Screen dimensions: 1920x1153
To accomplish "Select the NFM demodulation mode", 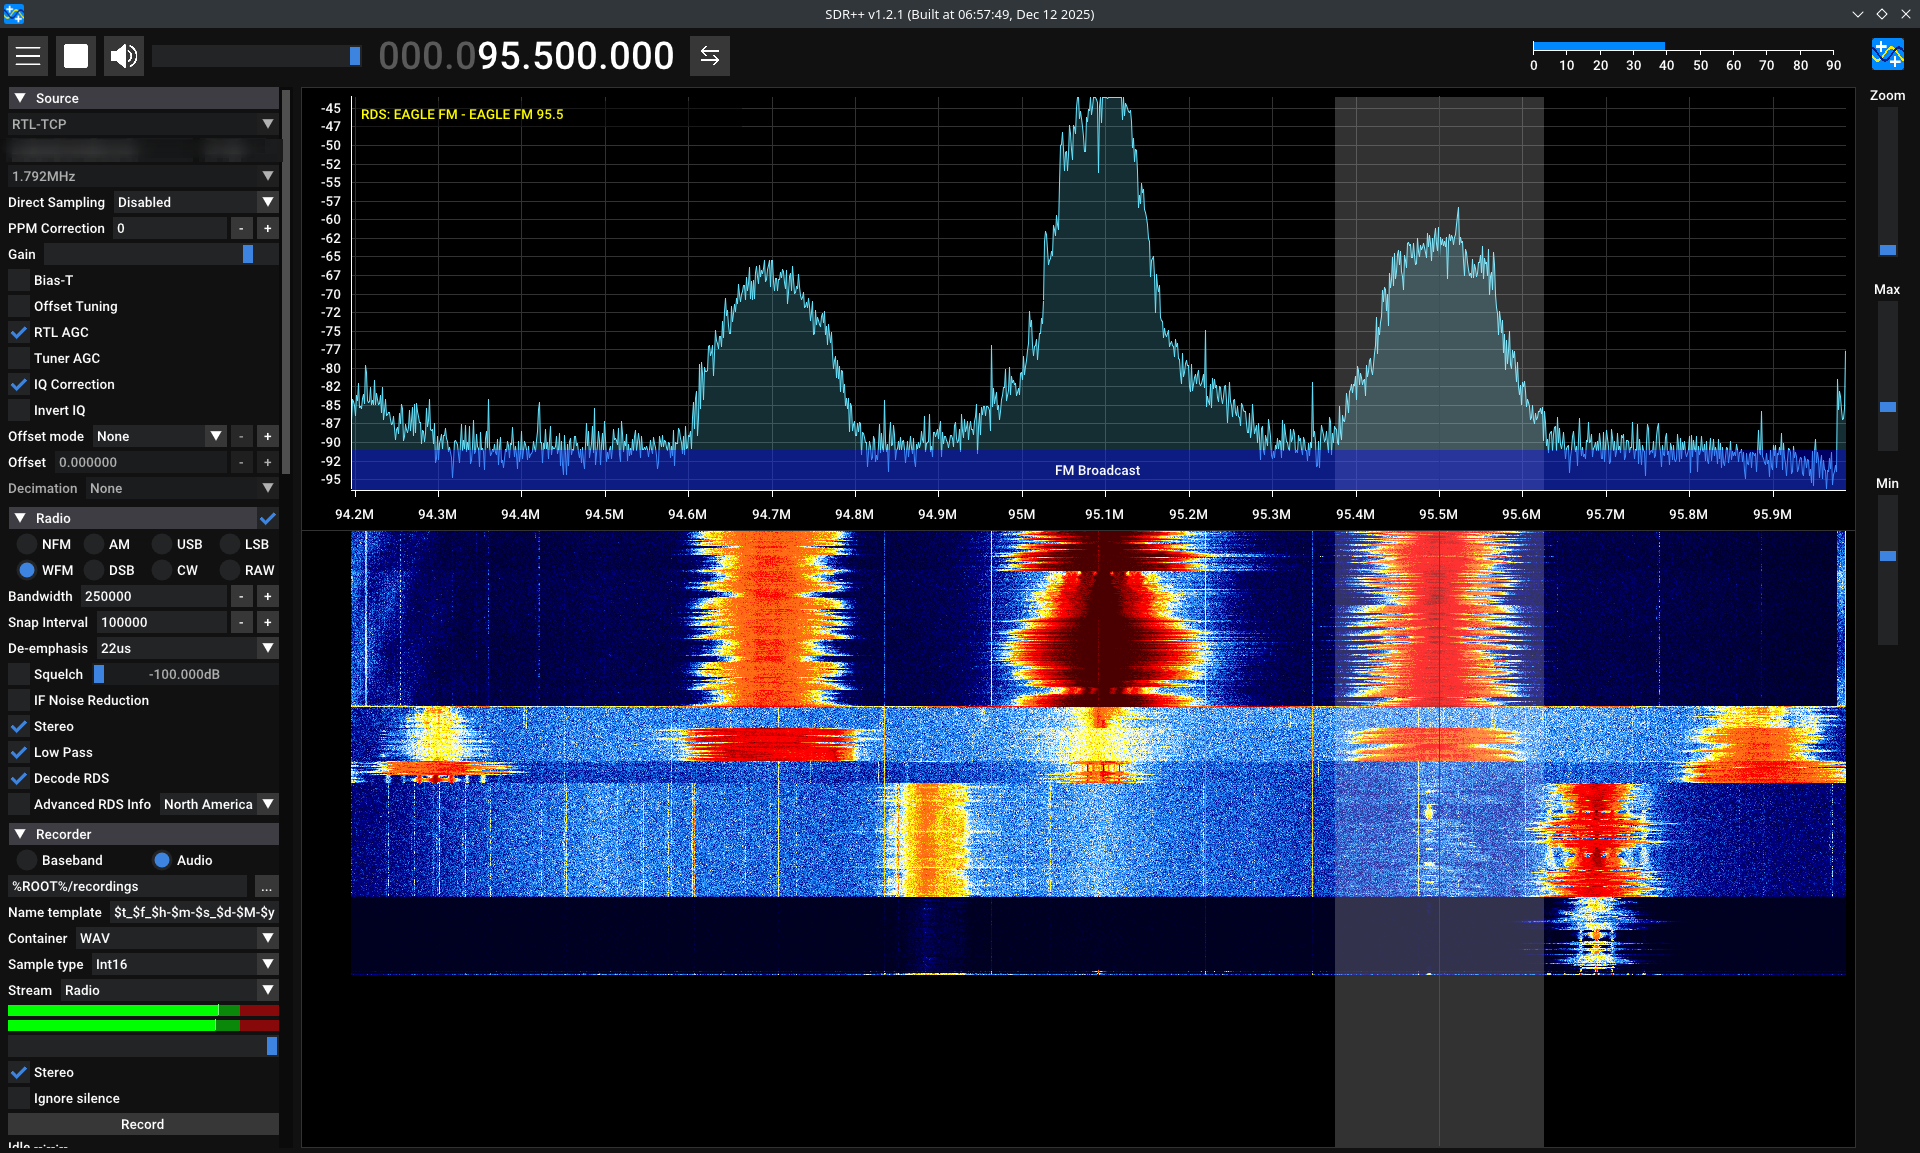I will 27,545.
